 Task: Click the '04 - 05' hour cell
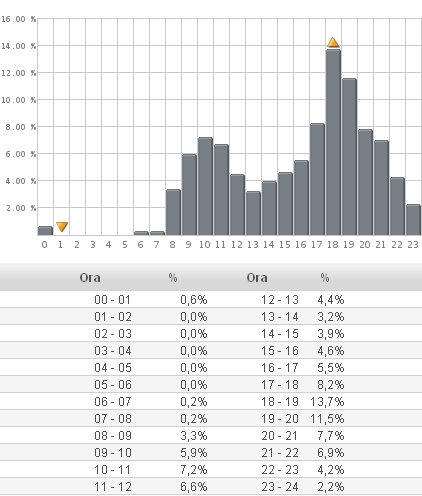113,368
